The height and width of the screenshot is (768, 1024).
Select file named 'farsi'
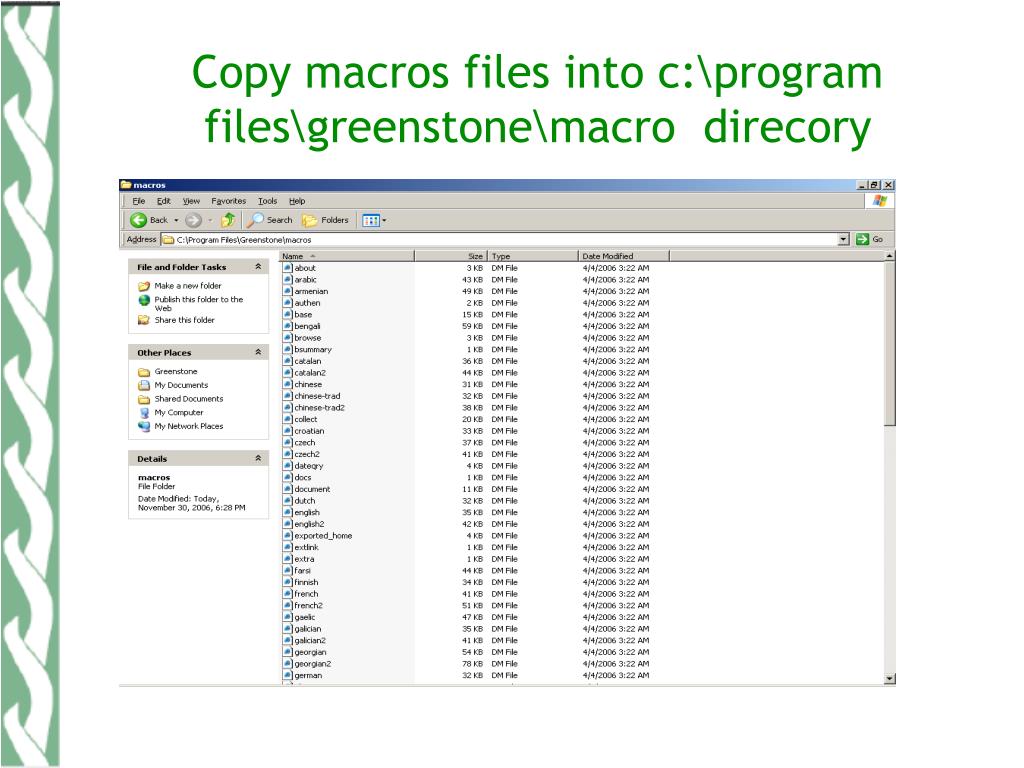[302, 571]
